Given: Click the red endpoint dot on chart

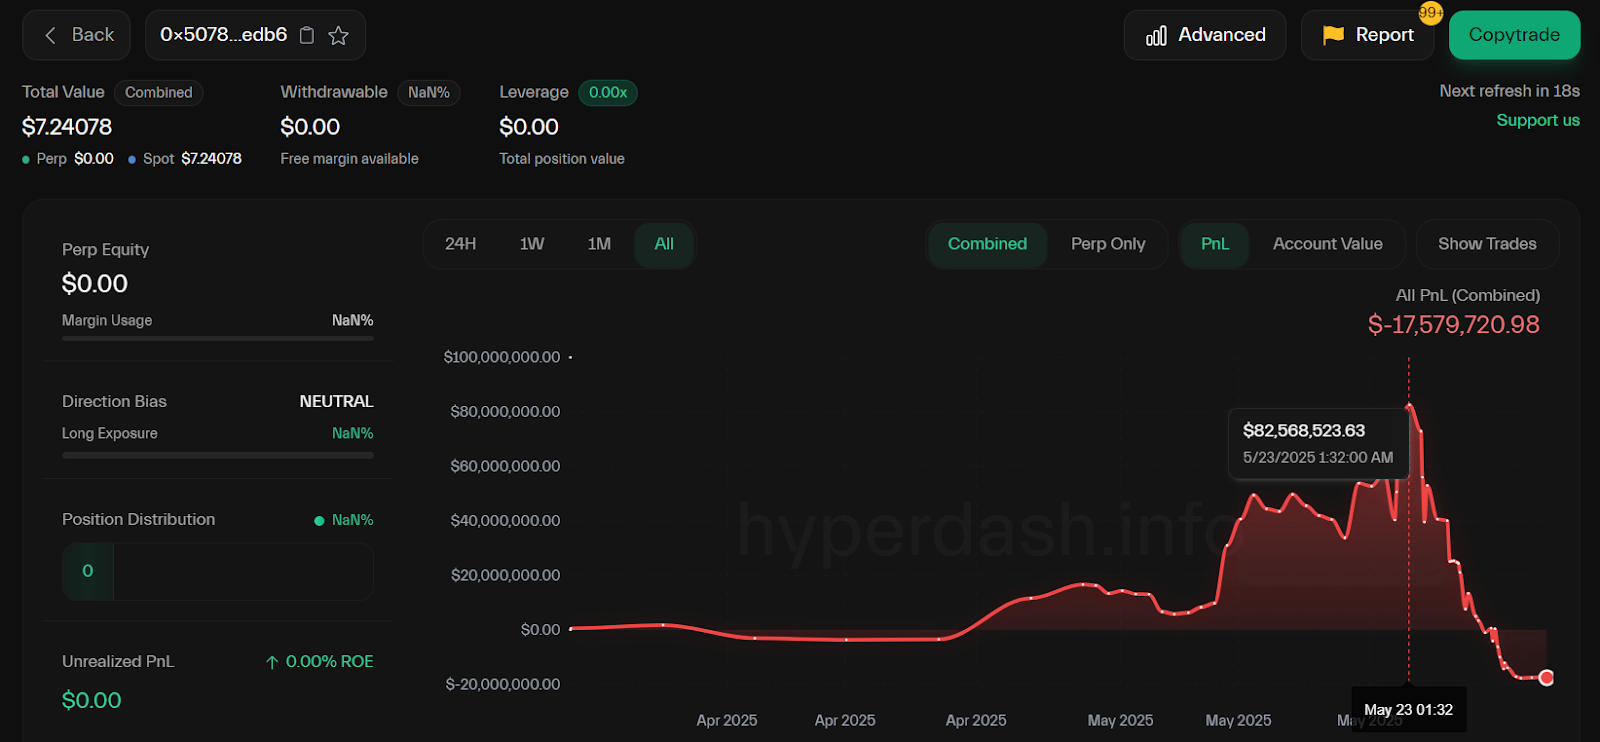Looking at the screenshot, I should pyautogui.click(x=1546, y=678).
